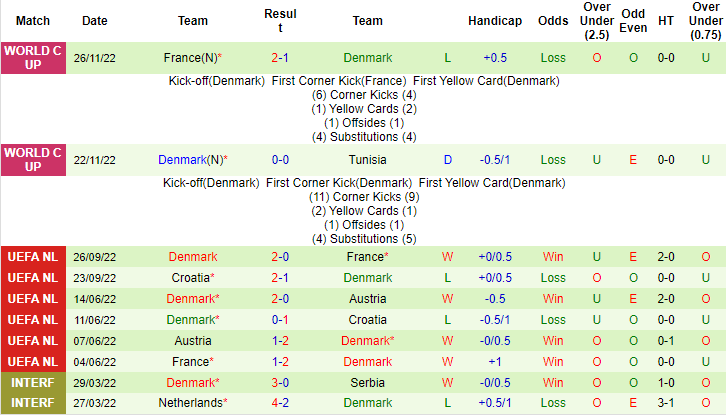Click the Handicap column header
Image resolution: width=726 pixels, height=415 pixels.
[494, 21]
